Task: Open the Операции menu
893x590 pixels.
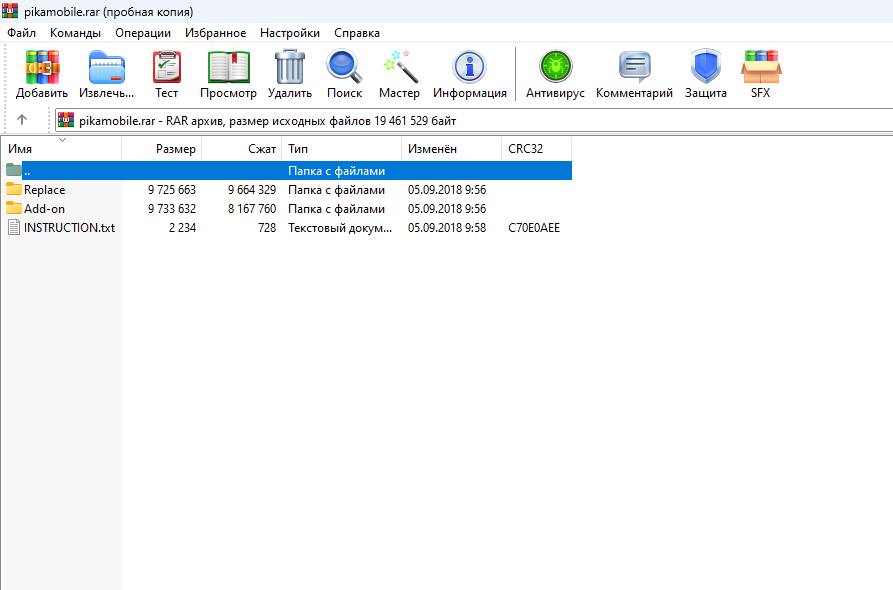Action: tap(143, 33)
